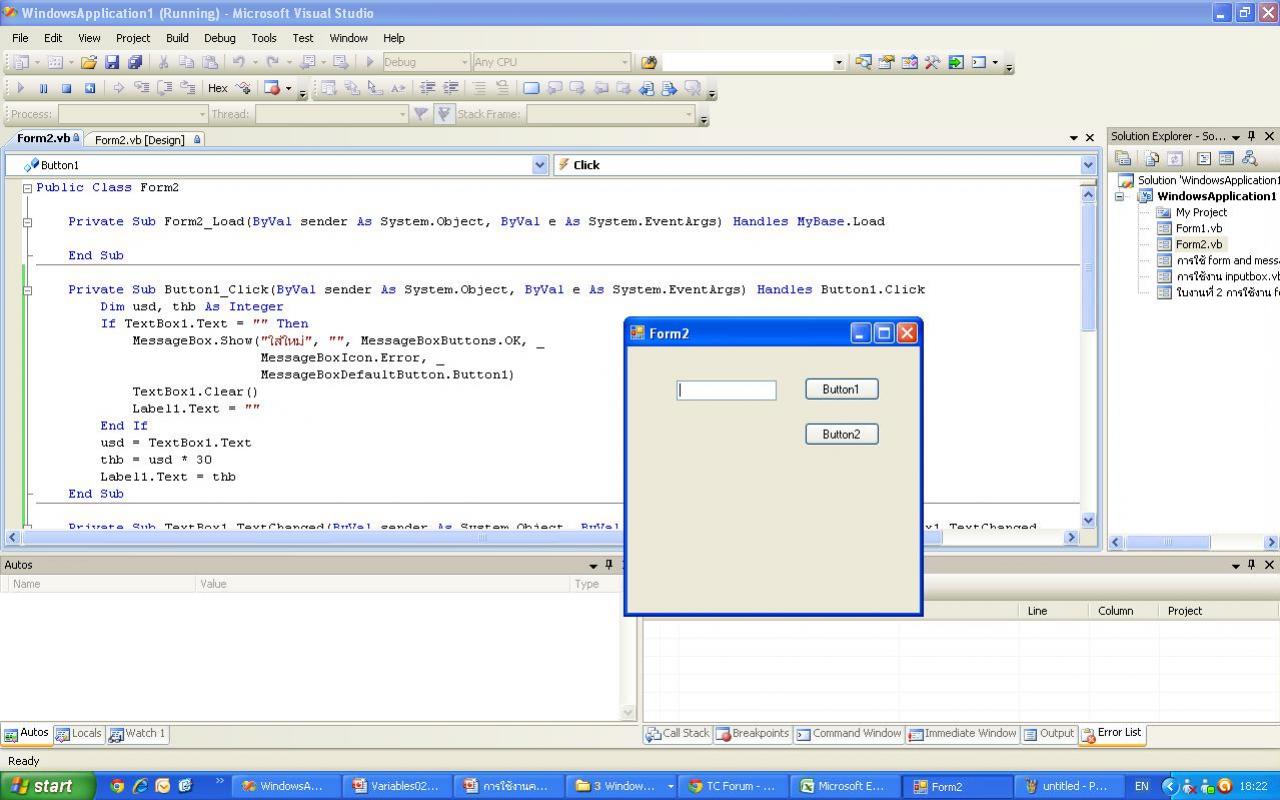Switch to the Locals tab

pos(78,734)
